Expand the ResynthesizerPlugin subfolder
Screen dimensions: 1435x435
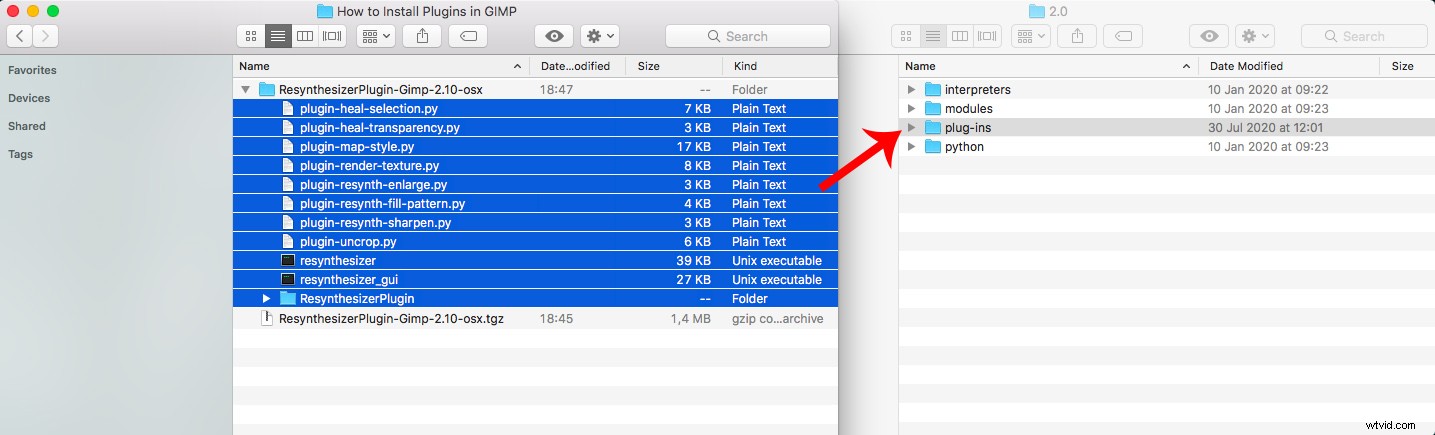266,298
